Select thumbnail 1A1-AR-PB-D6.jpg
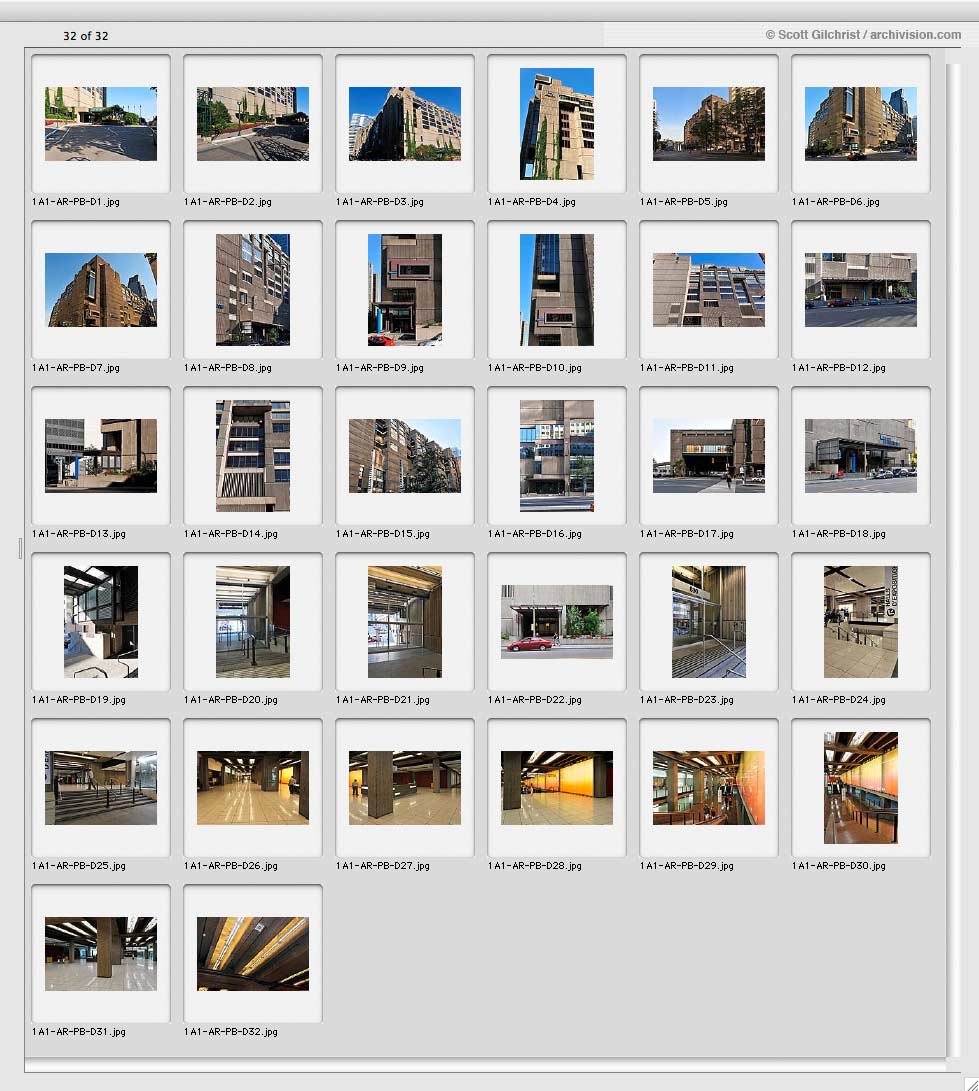Image resolution: width=979 pixels, height=1091 pixels. 861,124
